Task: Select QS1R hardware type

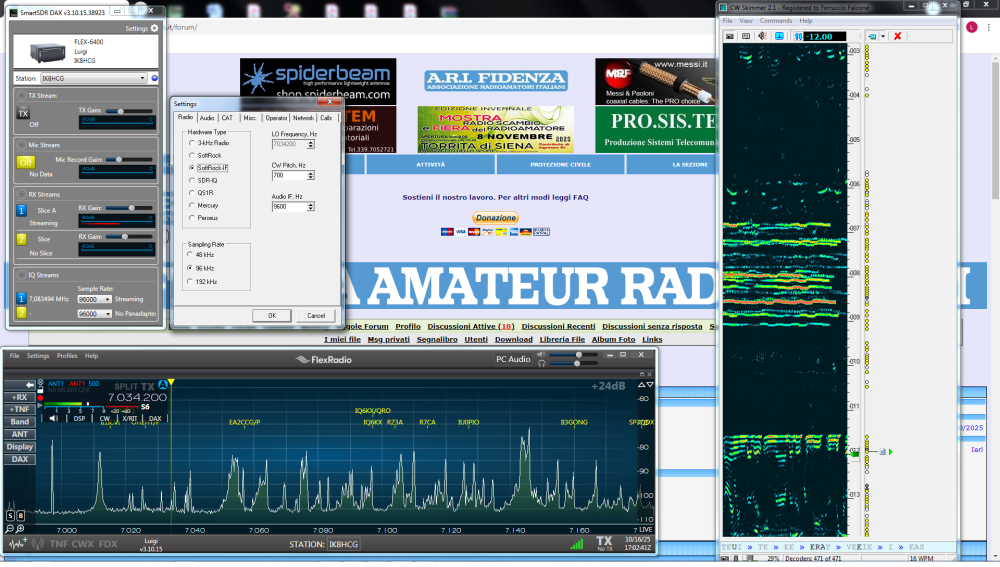Action: (192, 193)
